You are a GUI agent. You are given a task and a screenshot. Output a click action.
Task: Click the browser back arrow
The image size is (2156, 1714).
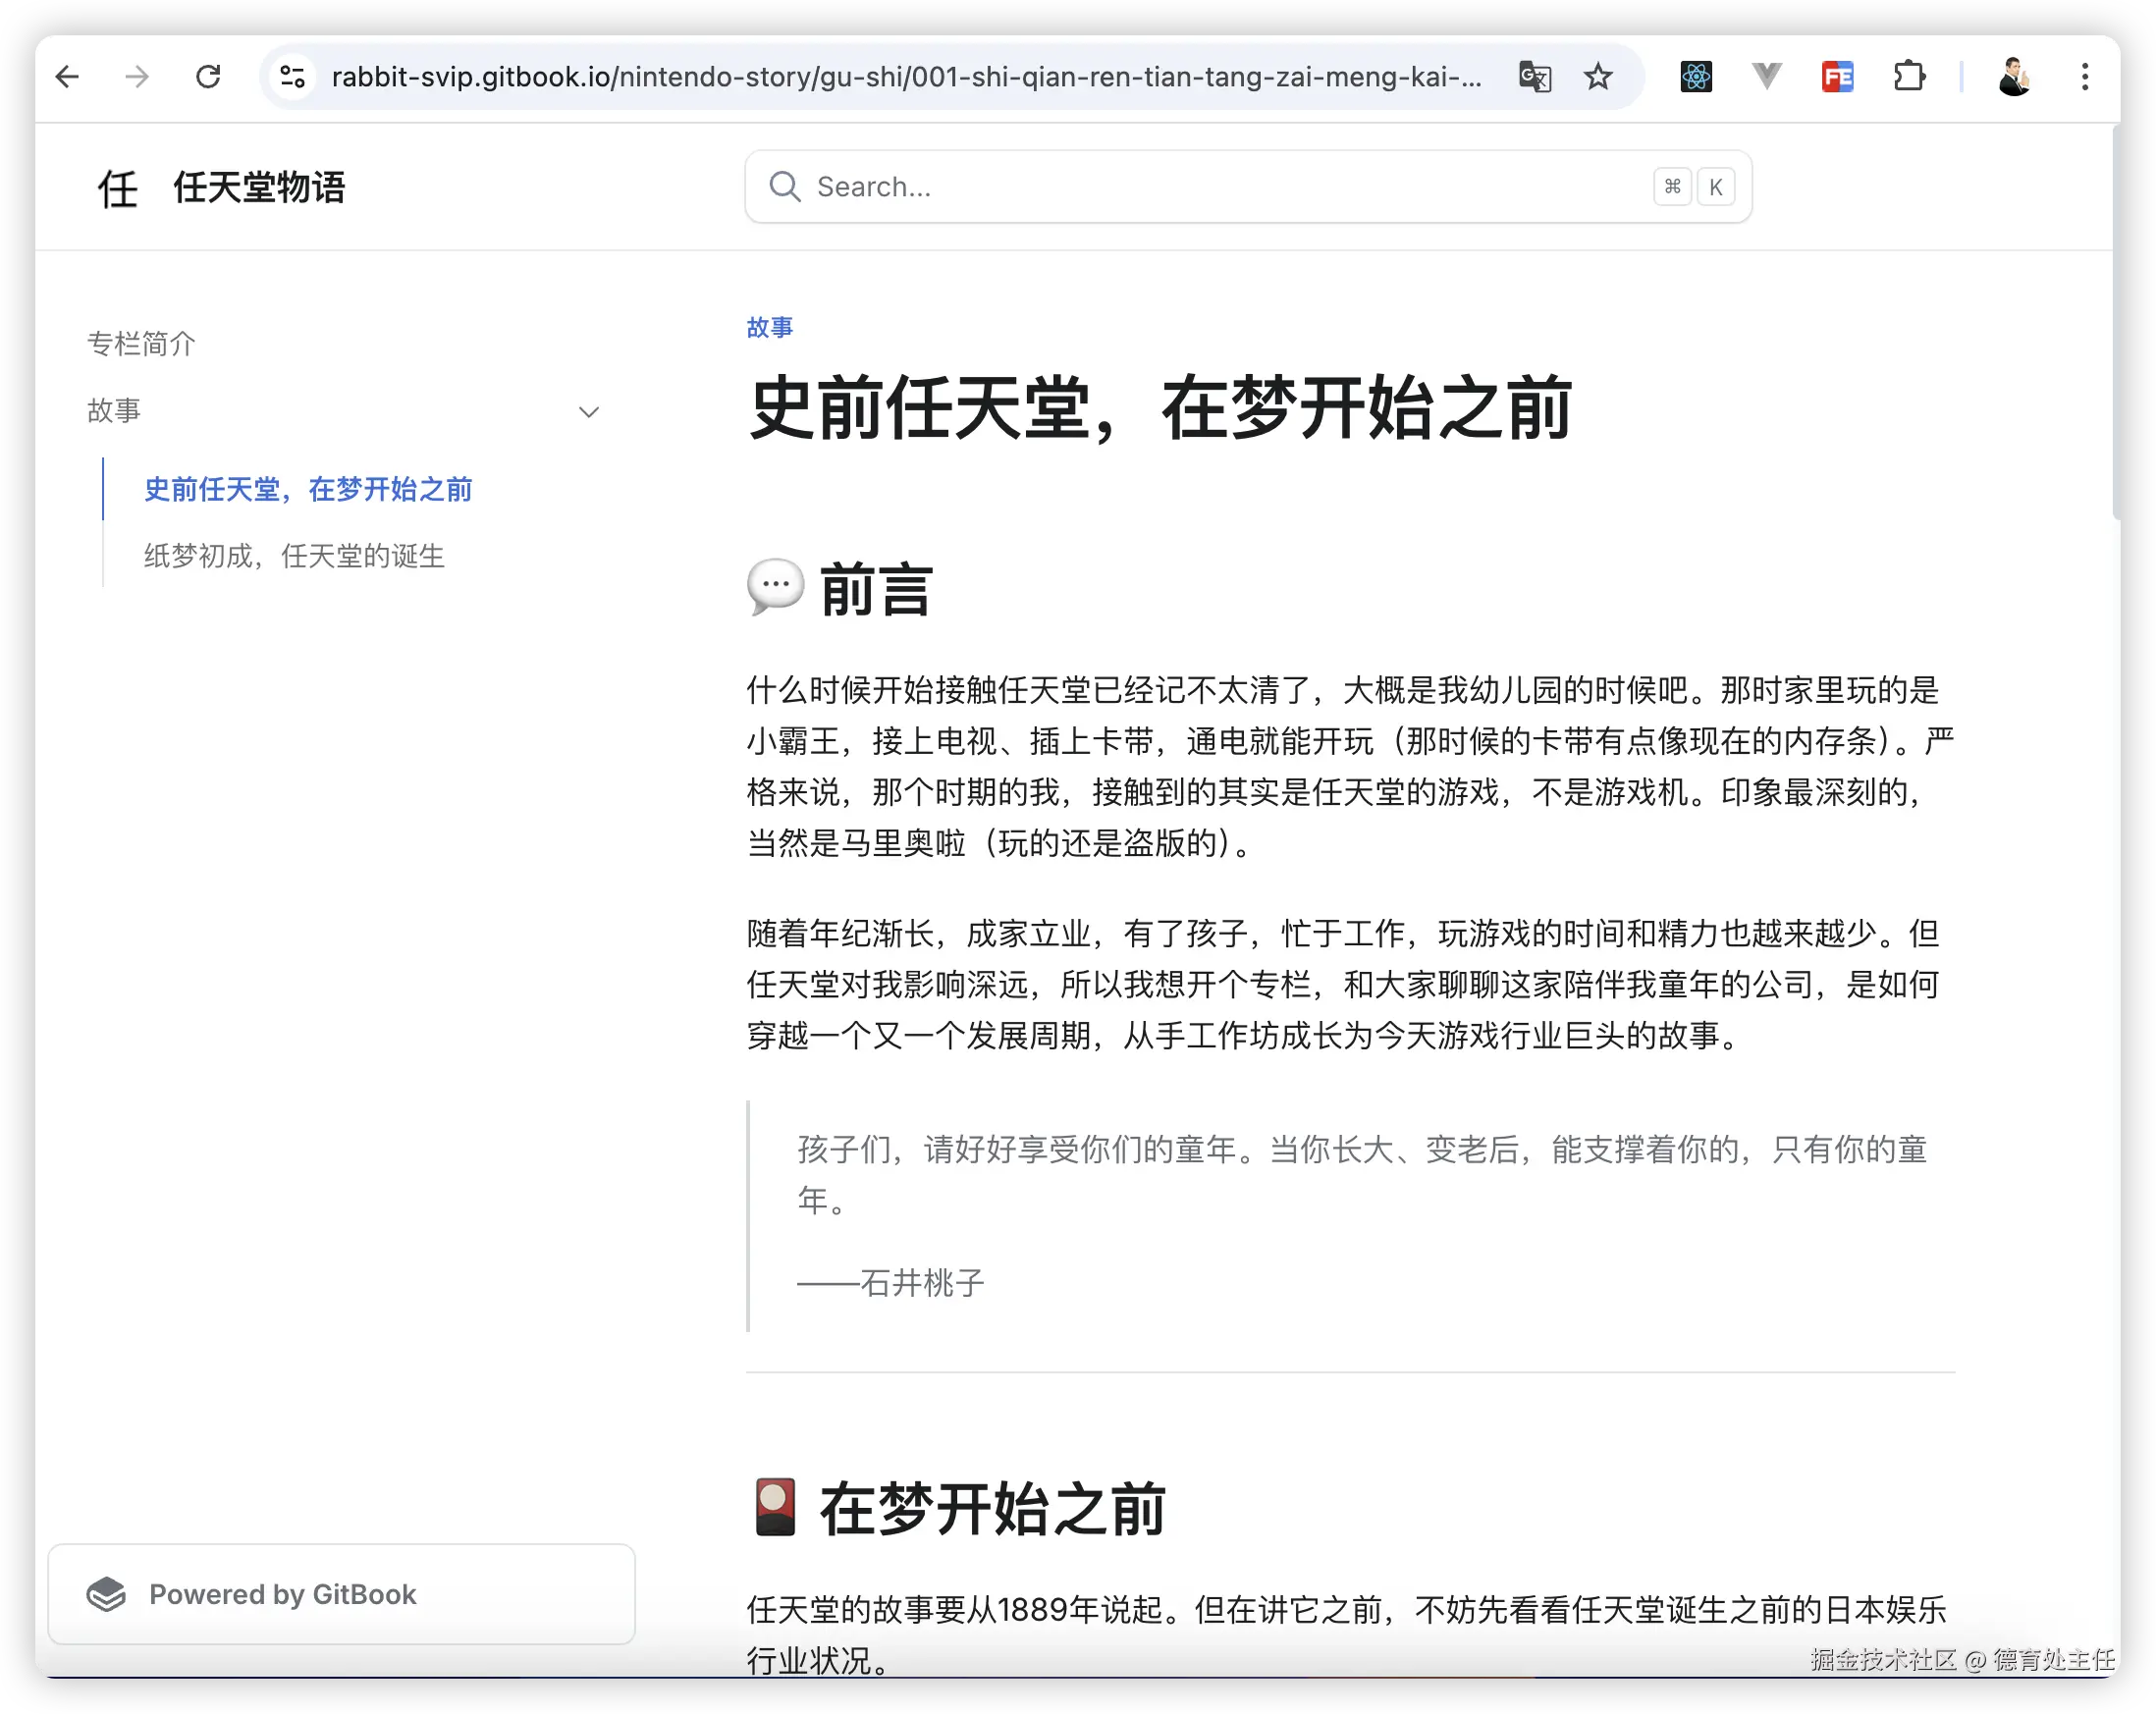[67, 77]
